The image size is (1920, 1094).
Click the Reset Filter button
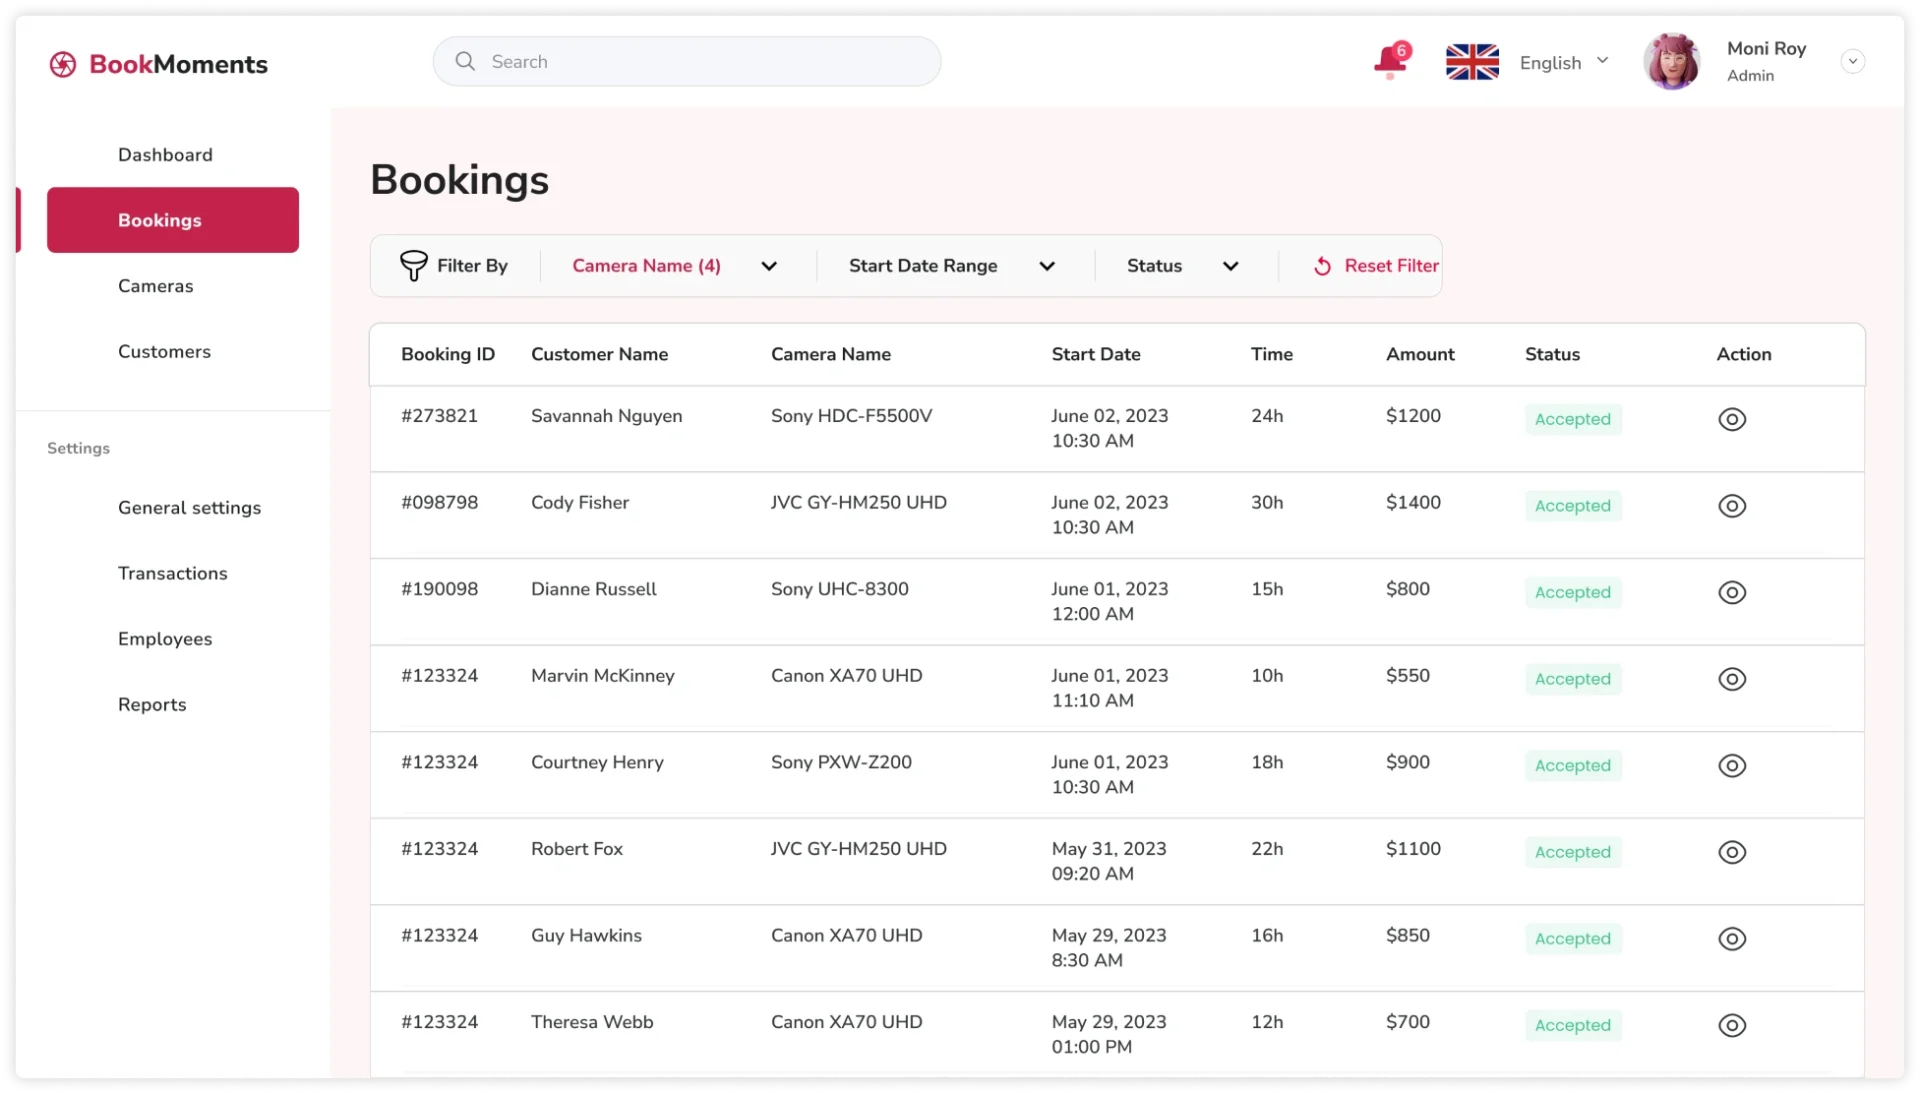click(x=1376, y=266)
